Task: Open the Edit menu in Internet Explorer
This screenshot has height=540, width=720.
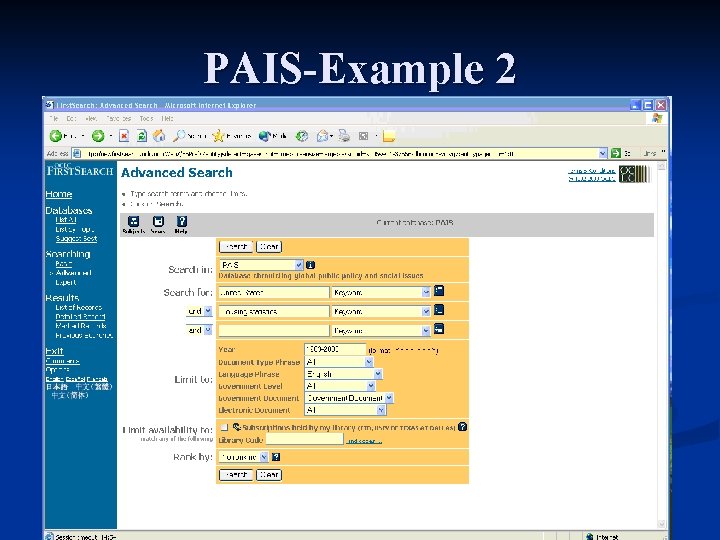Action: 71,118
